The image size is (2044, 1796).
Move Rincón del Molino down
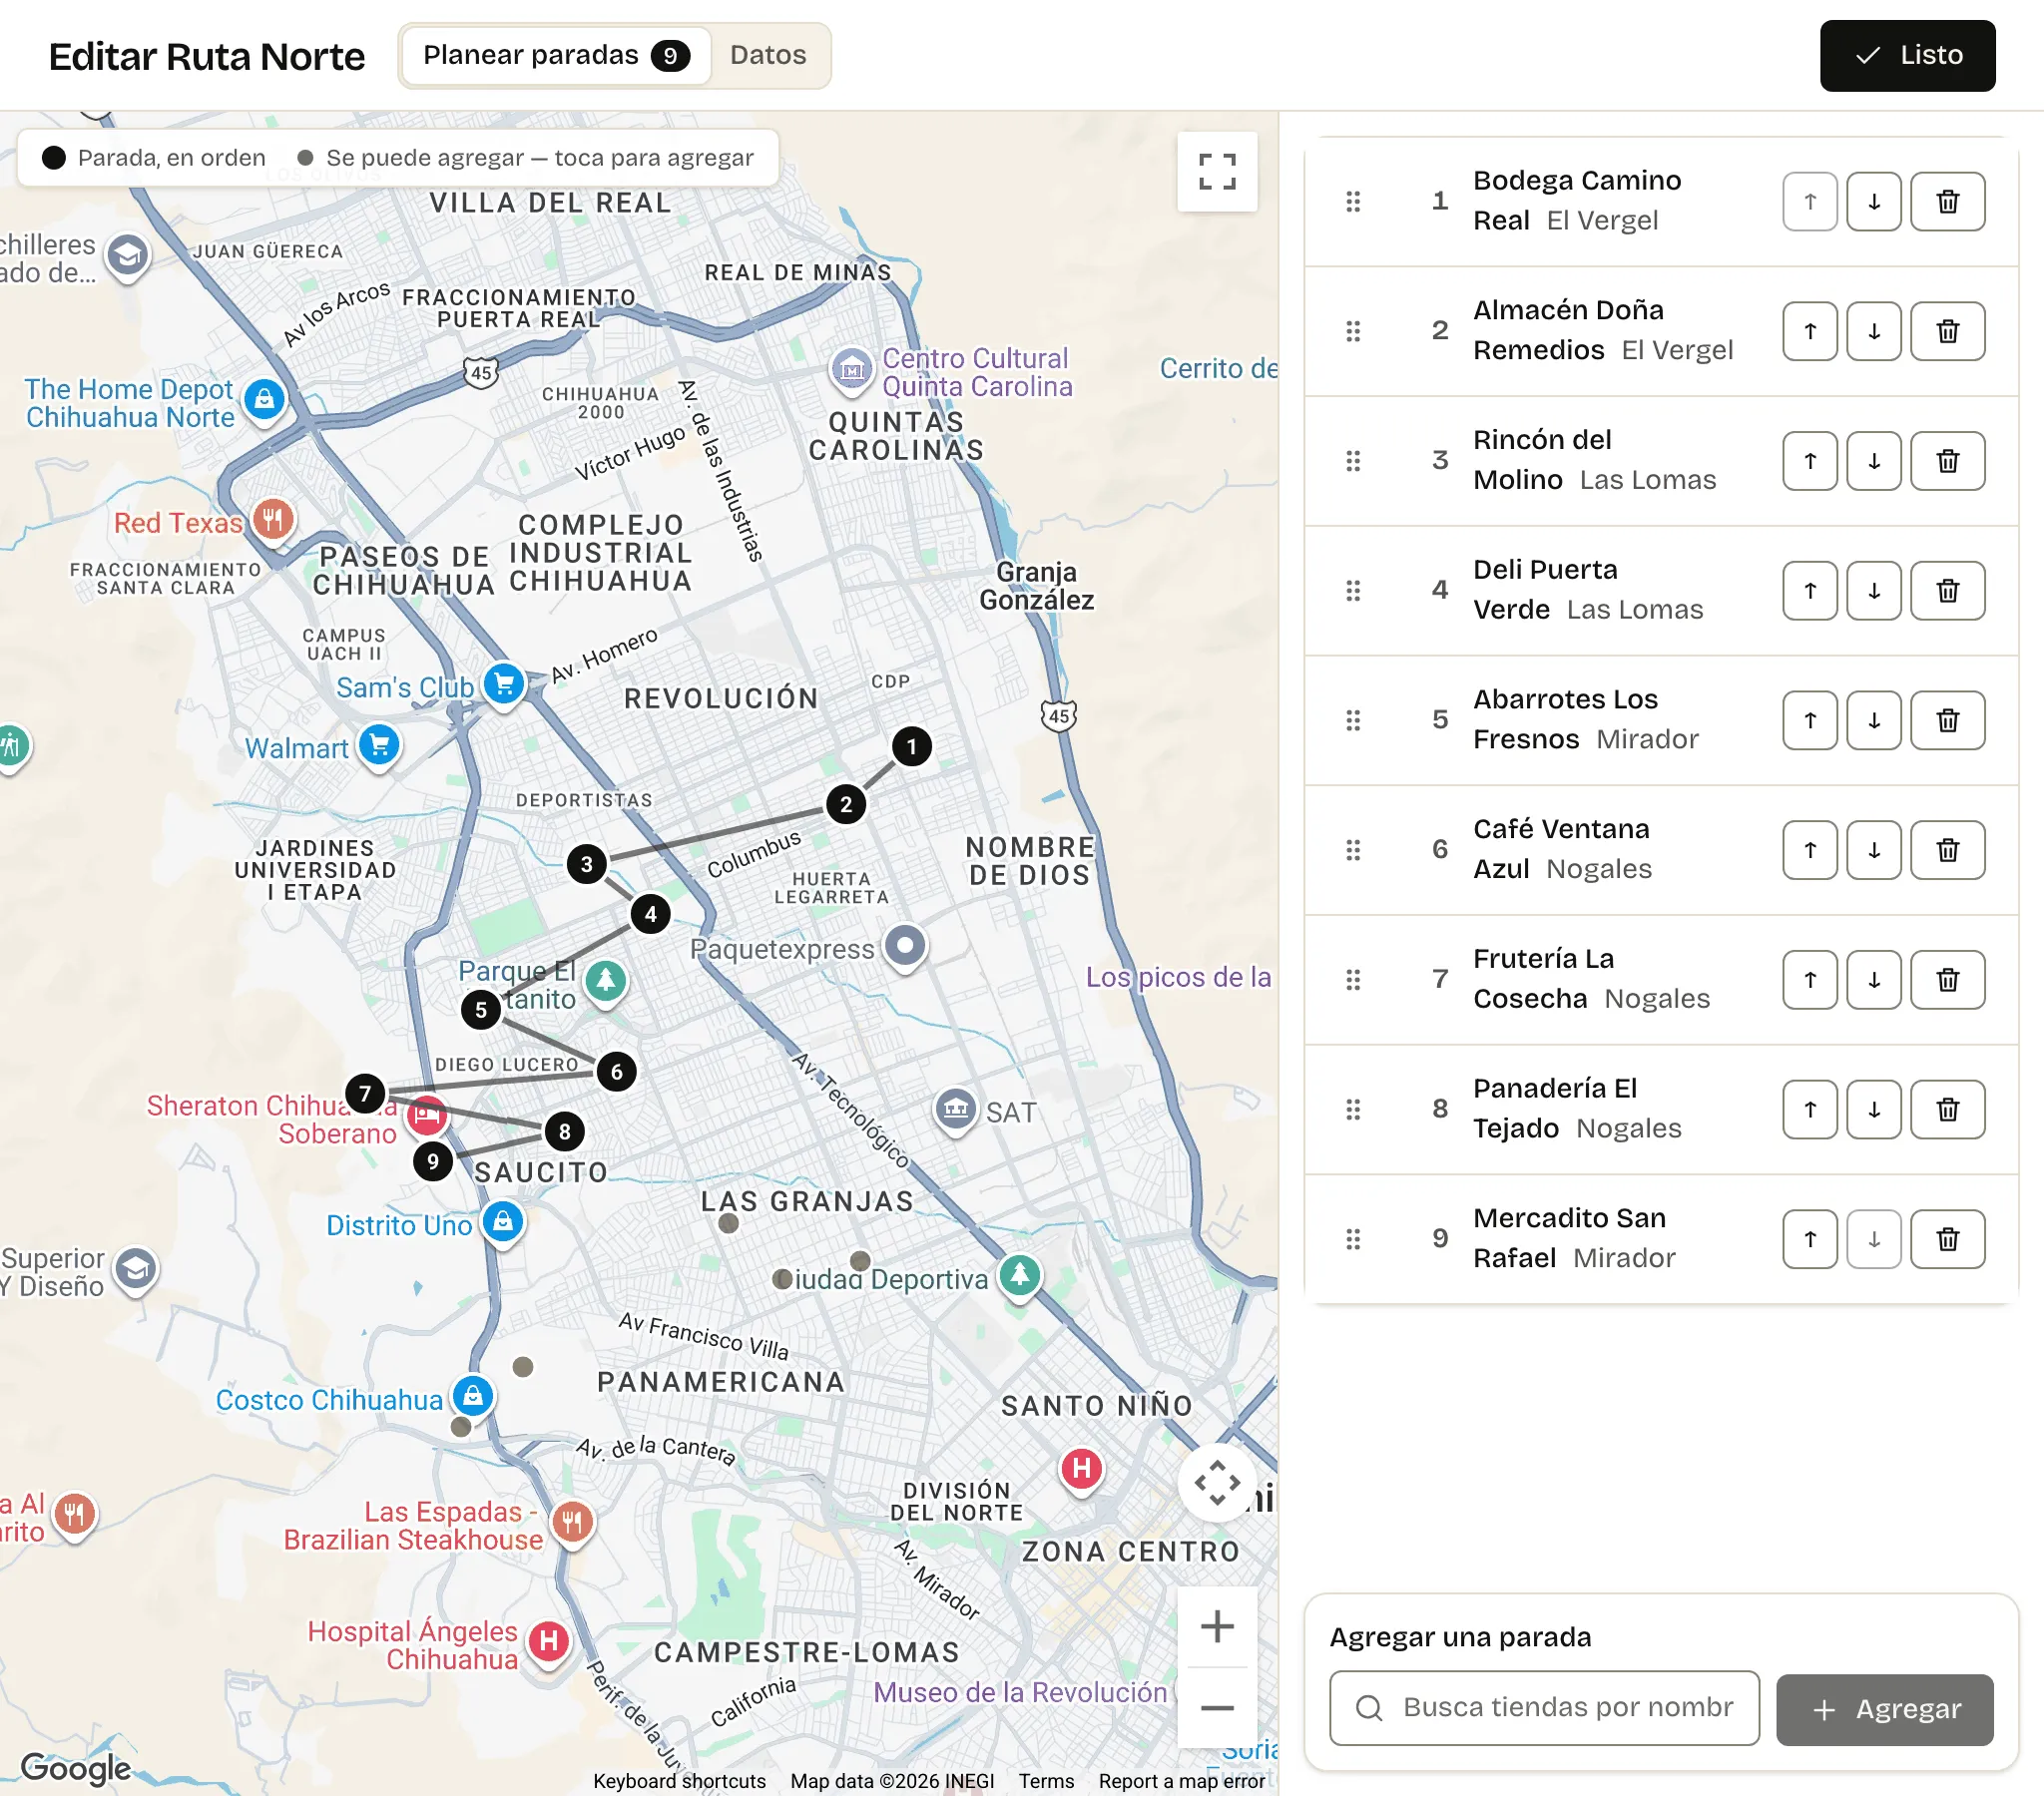pos(1873,461)
